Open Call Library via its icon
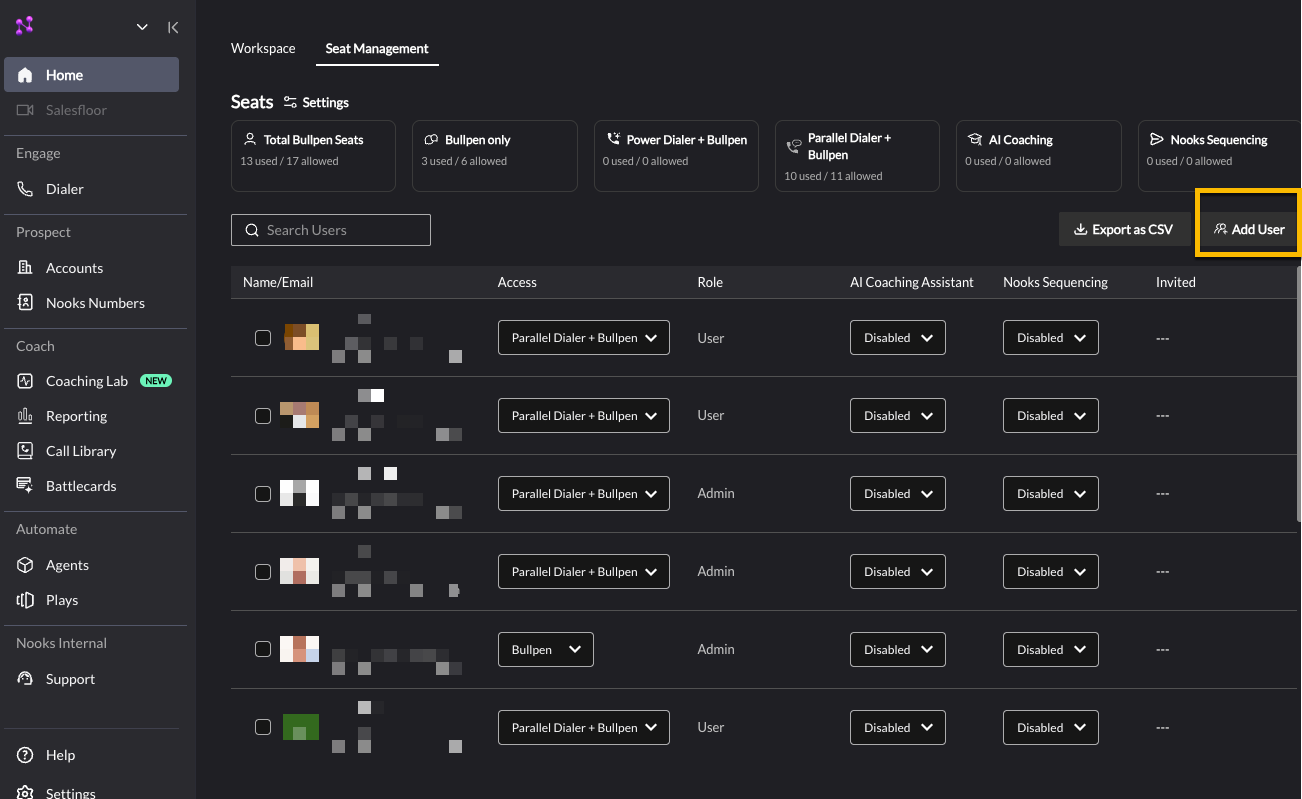1302x799 pixels. pyautogui.click(x=25, y=451)
